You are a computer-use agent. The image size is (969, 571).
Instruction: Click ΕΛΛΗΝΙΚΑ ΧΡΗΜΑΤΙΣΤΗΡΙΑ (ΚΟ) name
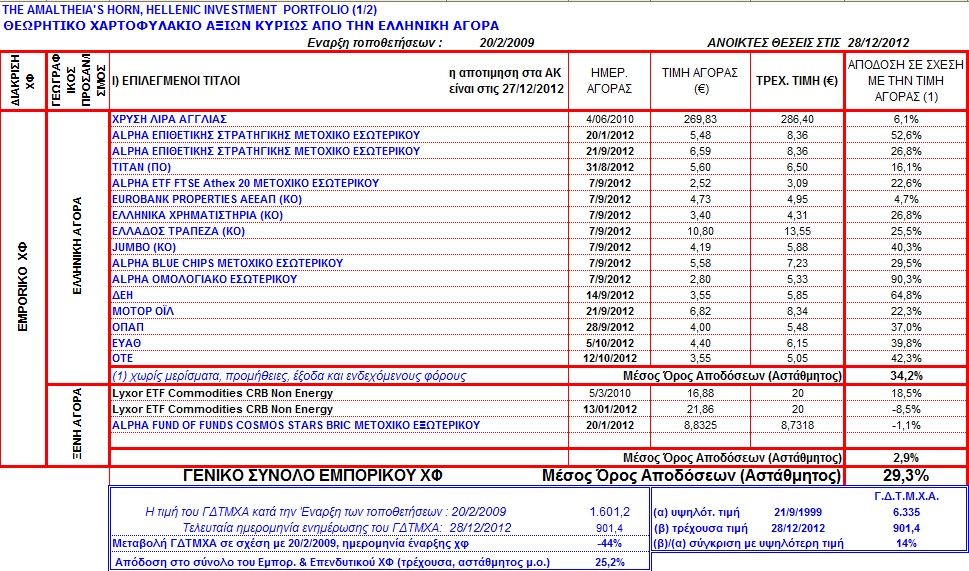197,215
